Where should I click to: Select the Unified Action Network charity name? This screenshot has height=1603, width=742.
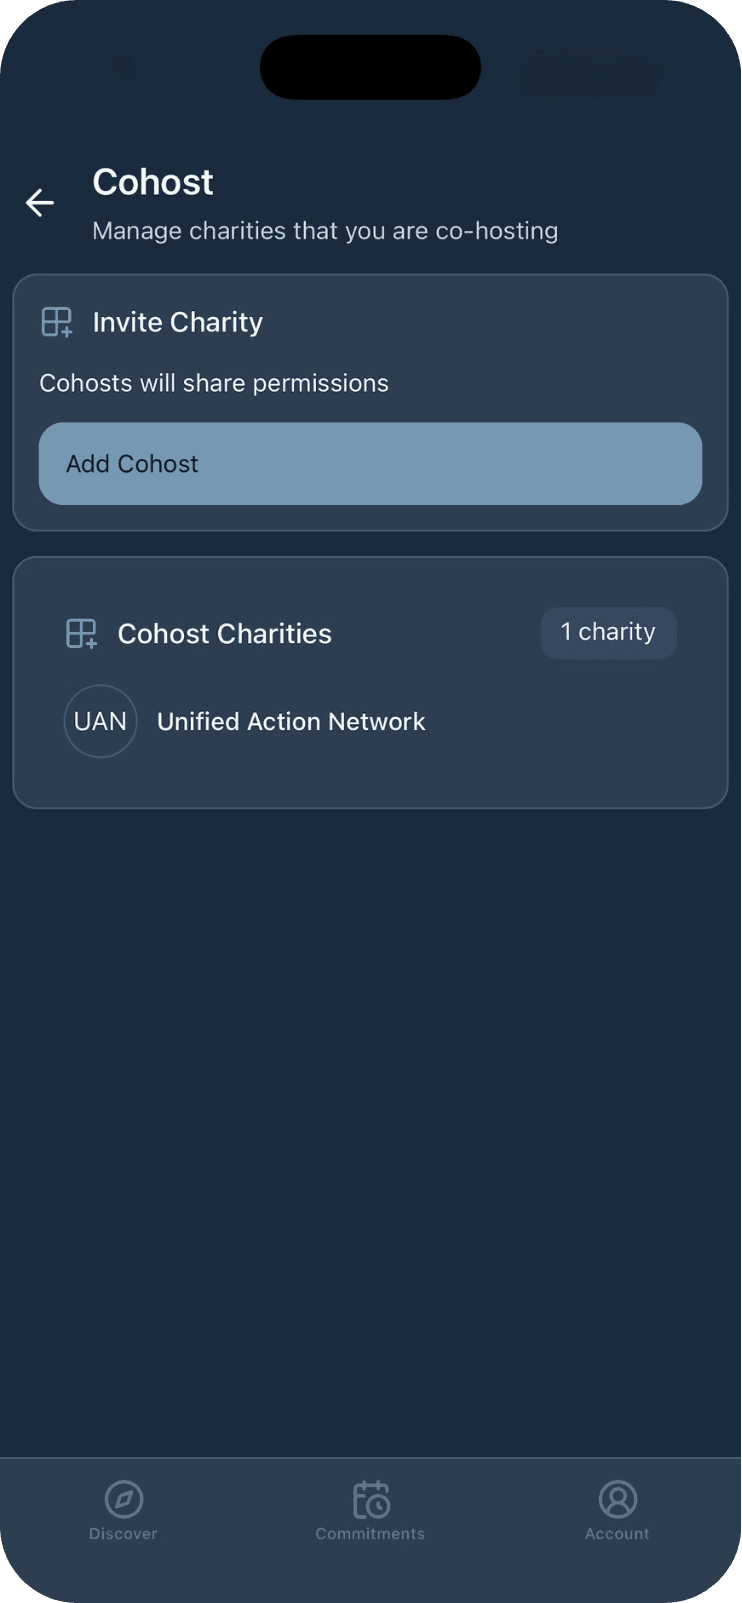coord(291,722)
